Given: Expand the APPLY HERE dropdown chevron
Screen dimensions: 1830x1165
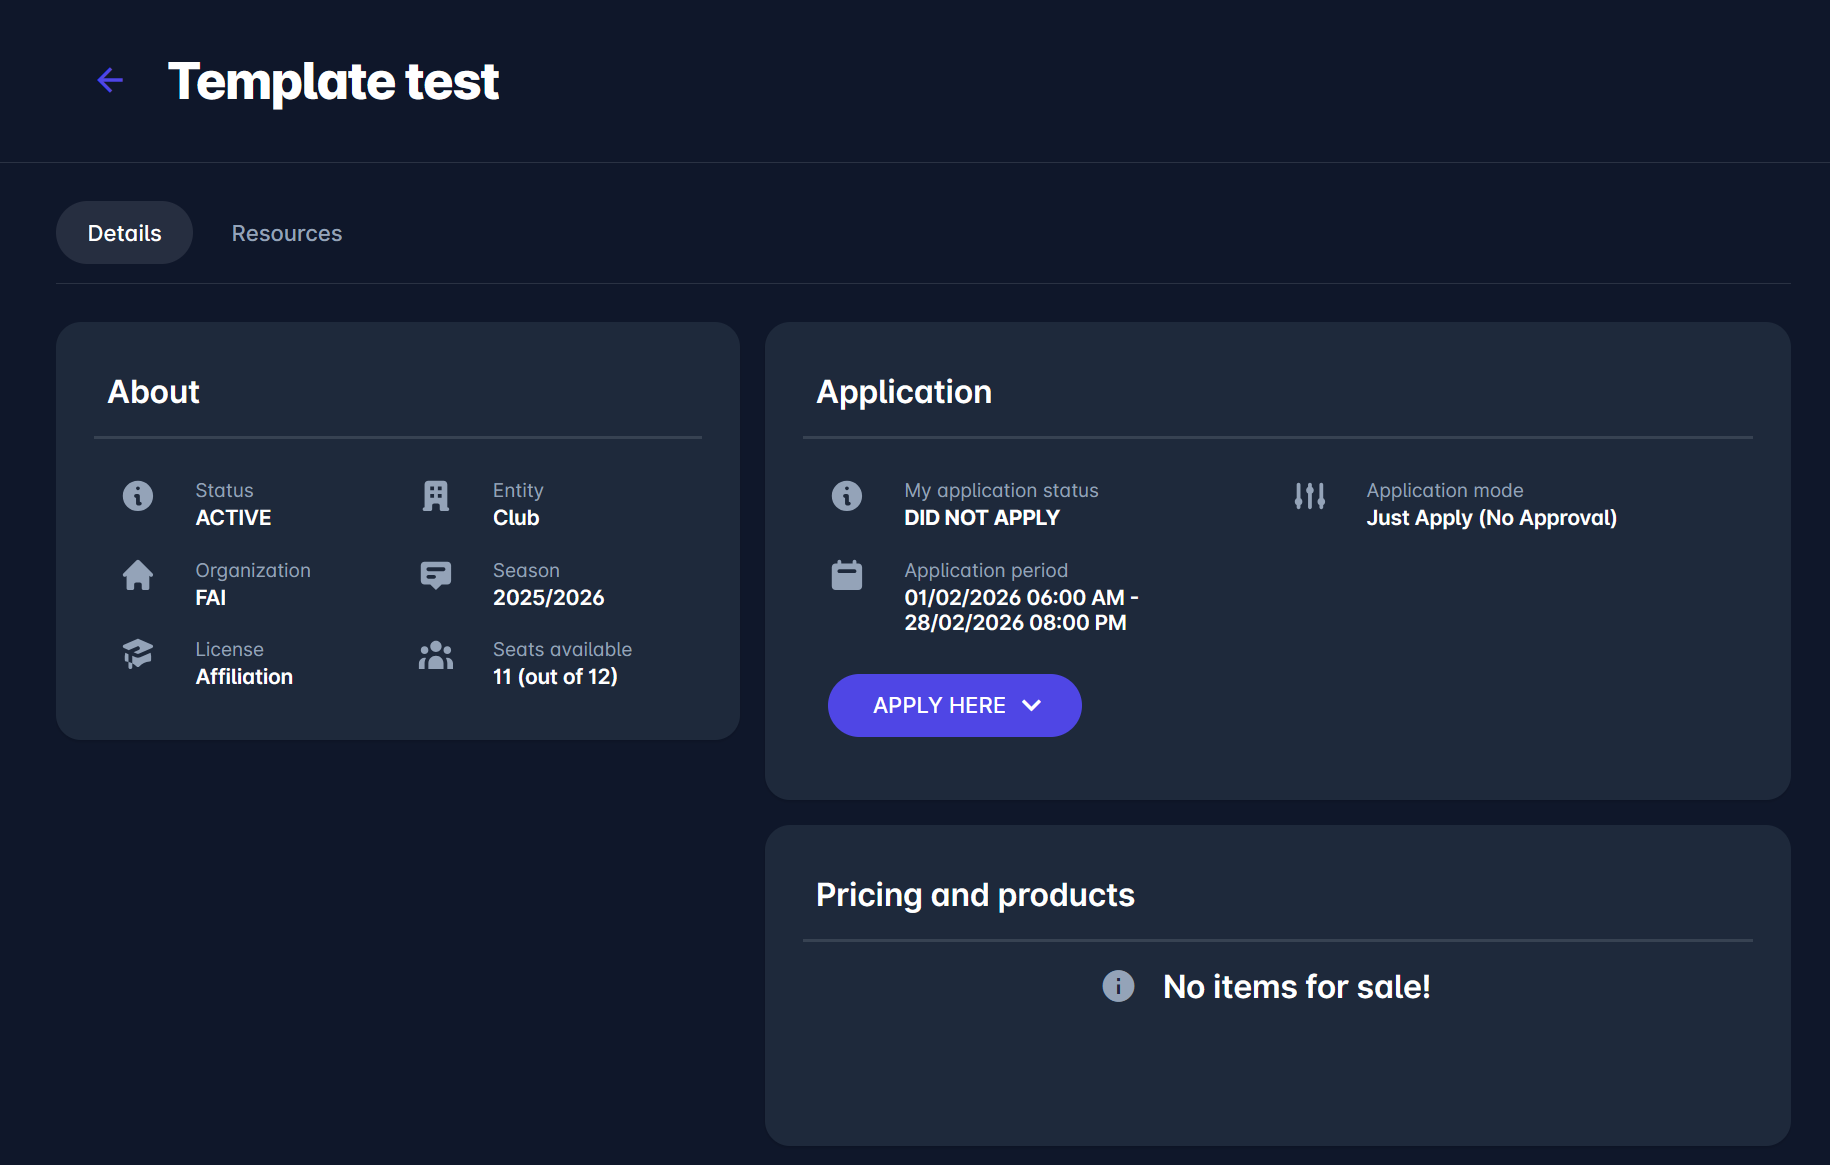Looking at the screenshot, I should [1032, 706].
